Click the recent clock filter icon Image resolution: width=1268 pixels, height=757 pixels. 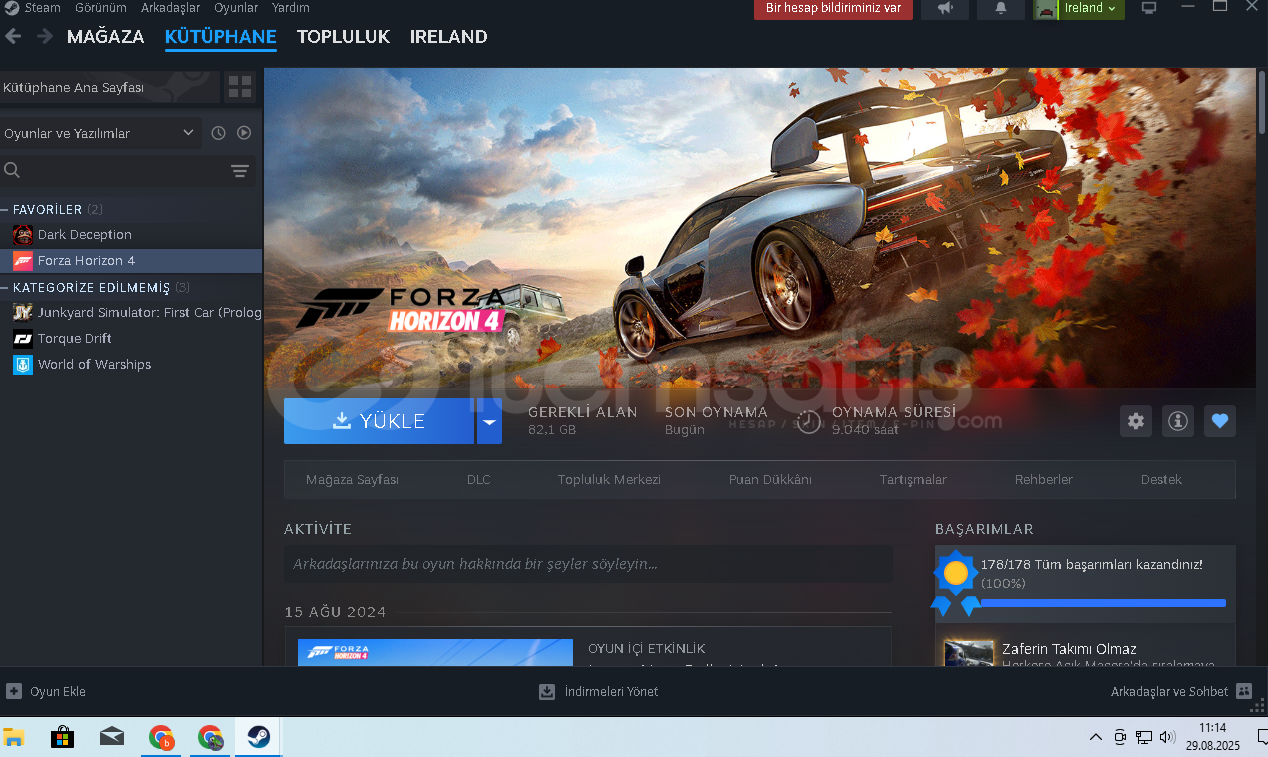pos(218,133)
